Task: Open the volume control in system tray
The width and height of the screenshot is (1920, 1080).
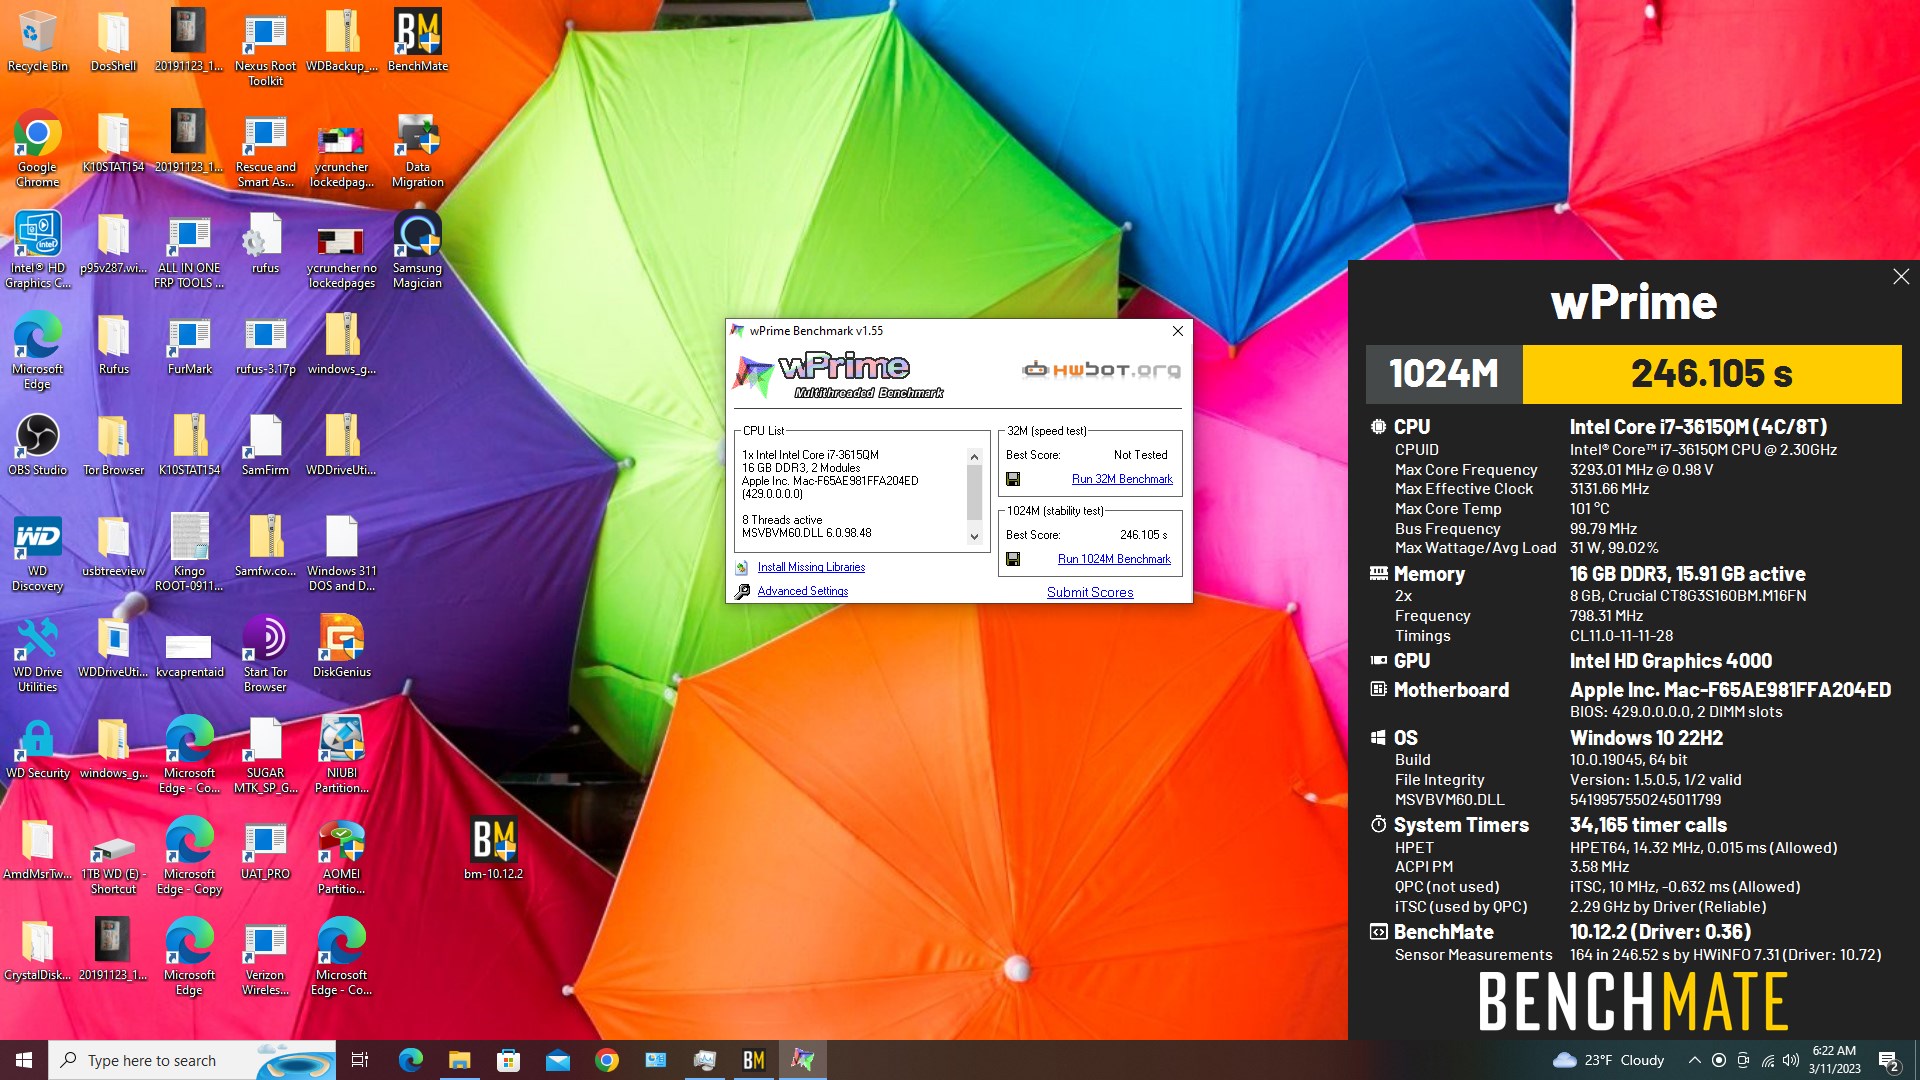Action: point(1790,1060)
